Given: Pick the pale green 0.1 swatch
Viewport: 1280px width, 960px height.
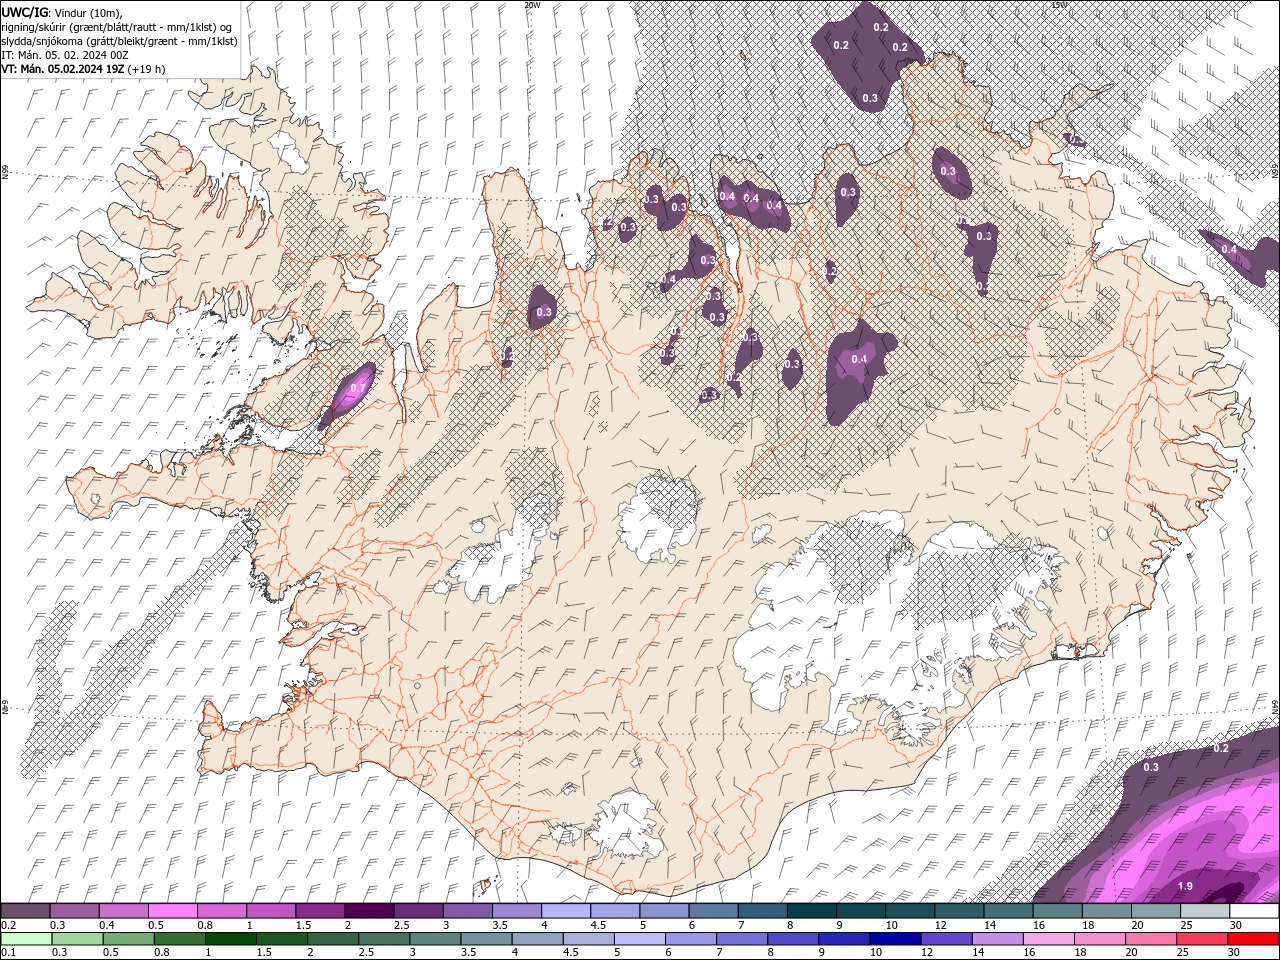Looking at the screenshot, I should [26, 939].
